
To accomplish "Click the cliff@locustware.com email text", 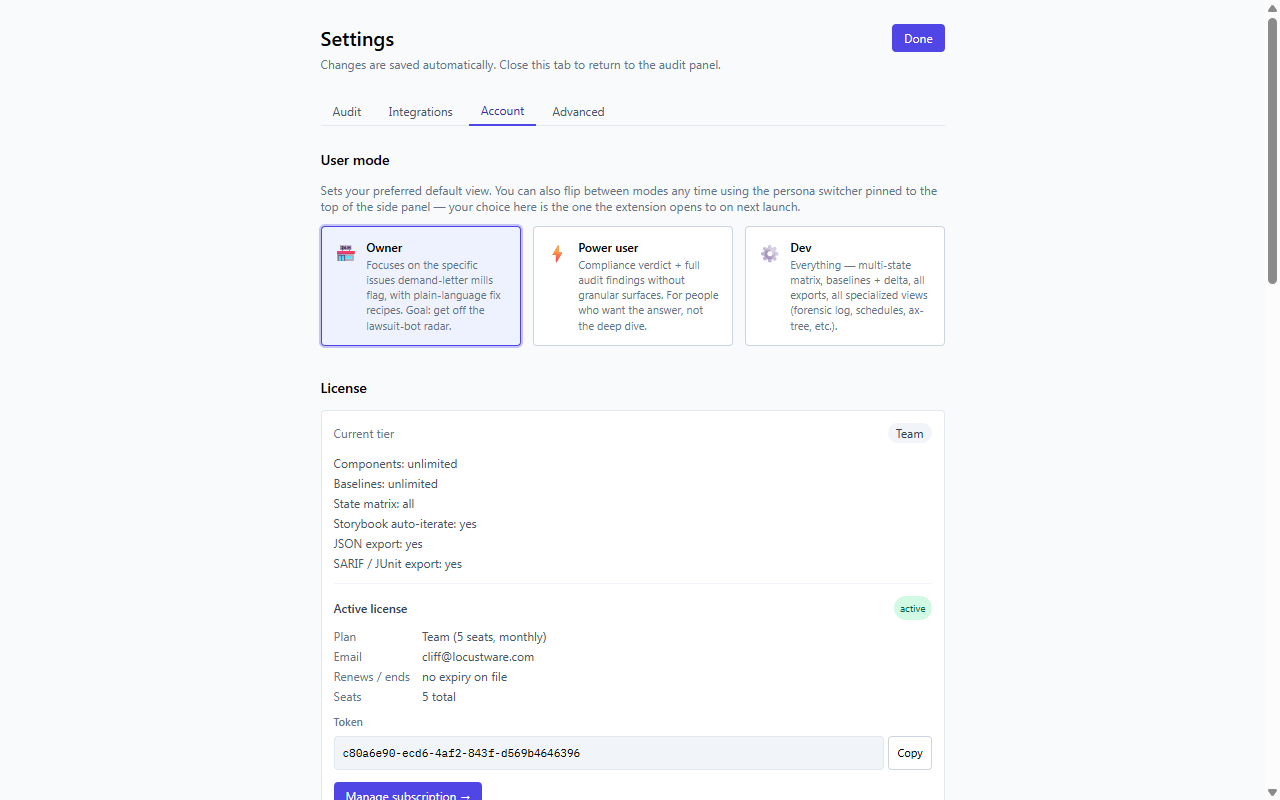I will tap(478, 657).
